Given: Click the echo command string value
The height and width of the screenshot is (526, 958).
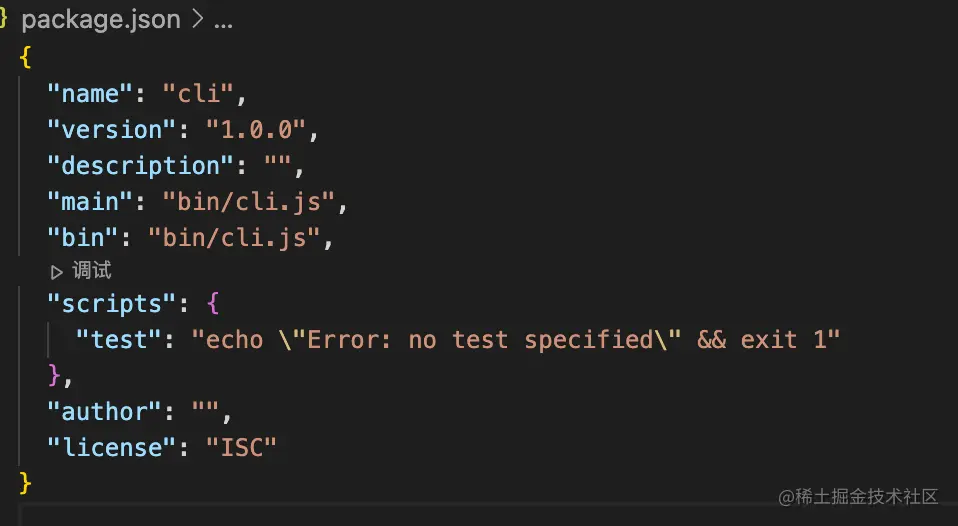Looking at the screenshot, I should tap(516, 340).
